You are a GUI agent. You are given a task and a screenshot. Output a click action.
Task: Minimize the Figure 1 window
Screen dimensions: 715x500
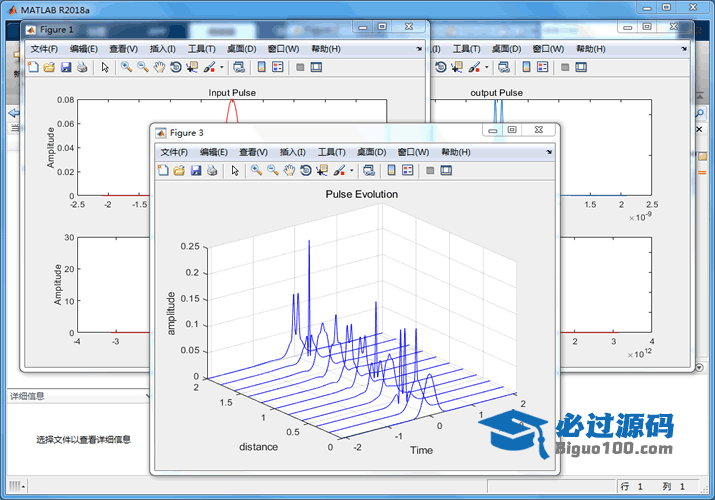[363, 27]
